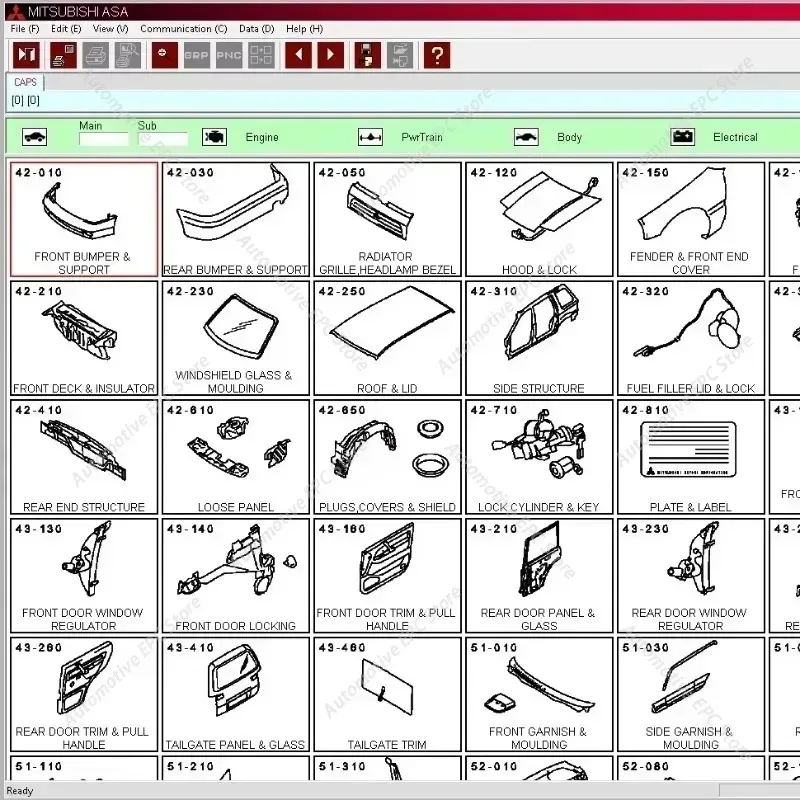Click the zoom magnifier toolbar icon

click(165, 55)
